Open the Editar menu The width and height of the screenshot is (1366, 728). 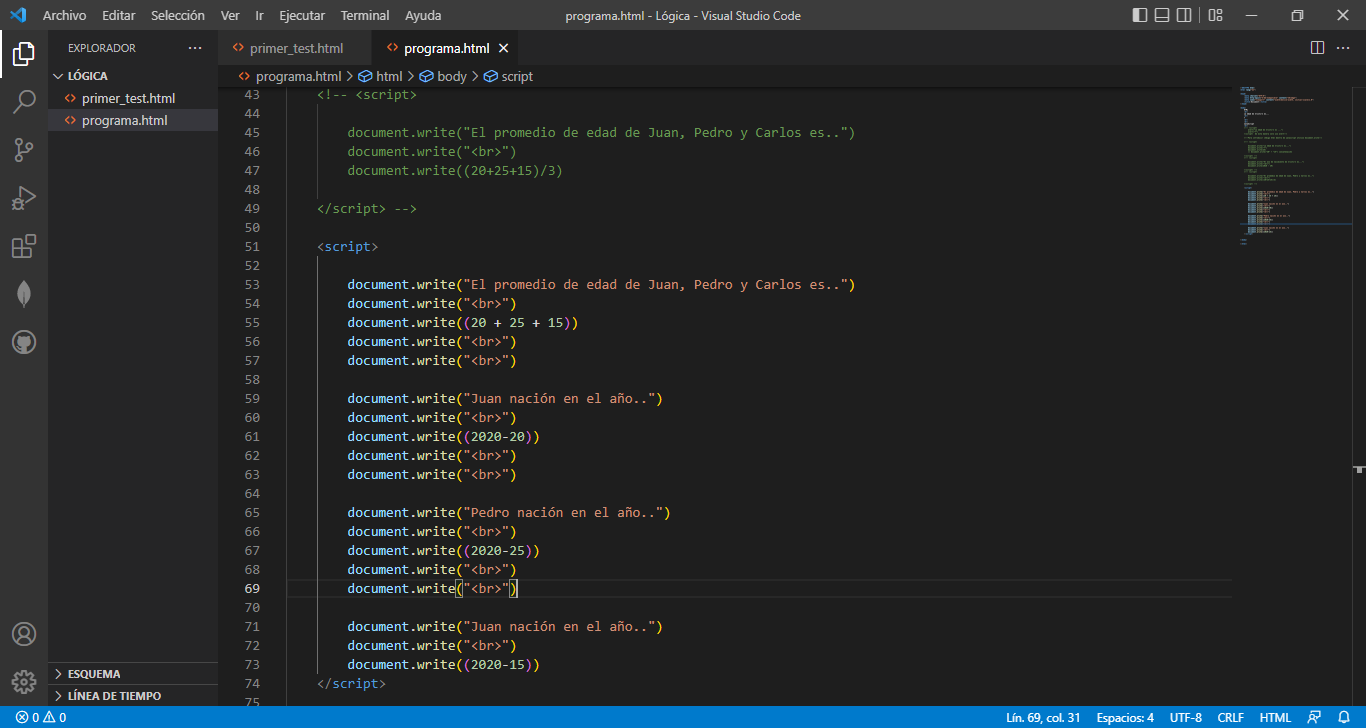coord(119,15)
